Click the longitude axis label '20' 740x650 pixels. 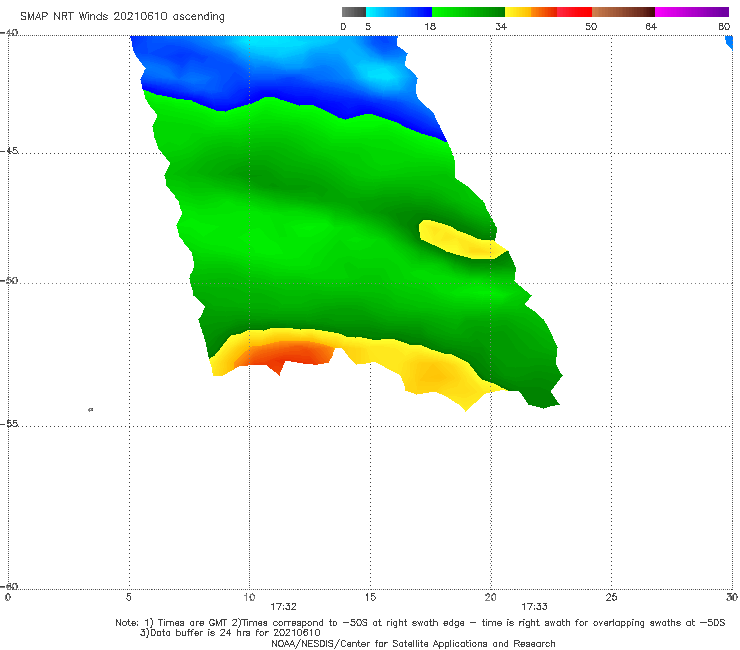491,597
